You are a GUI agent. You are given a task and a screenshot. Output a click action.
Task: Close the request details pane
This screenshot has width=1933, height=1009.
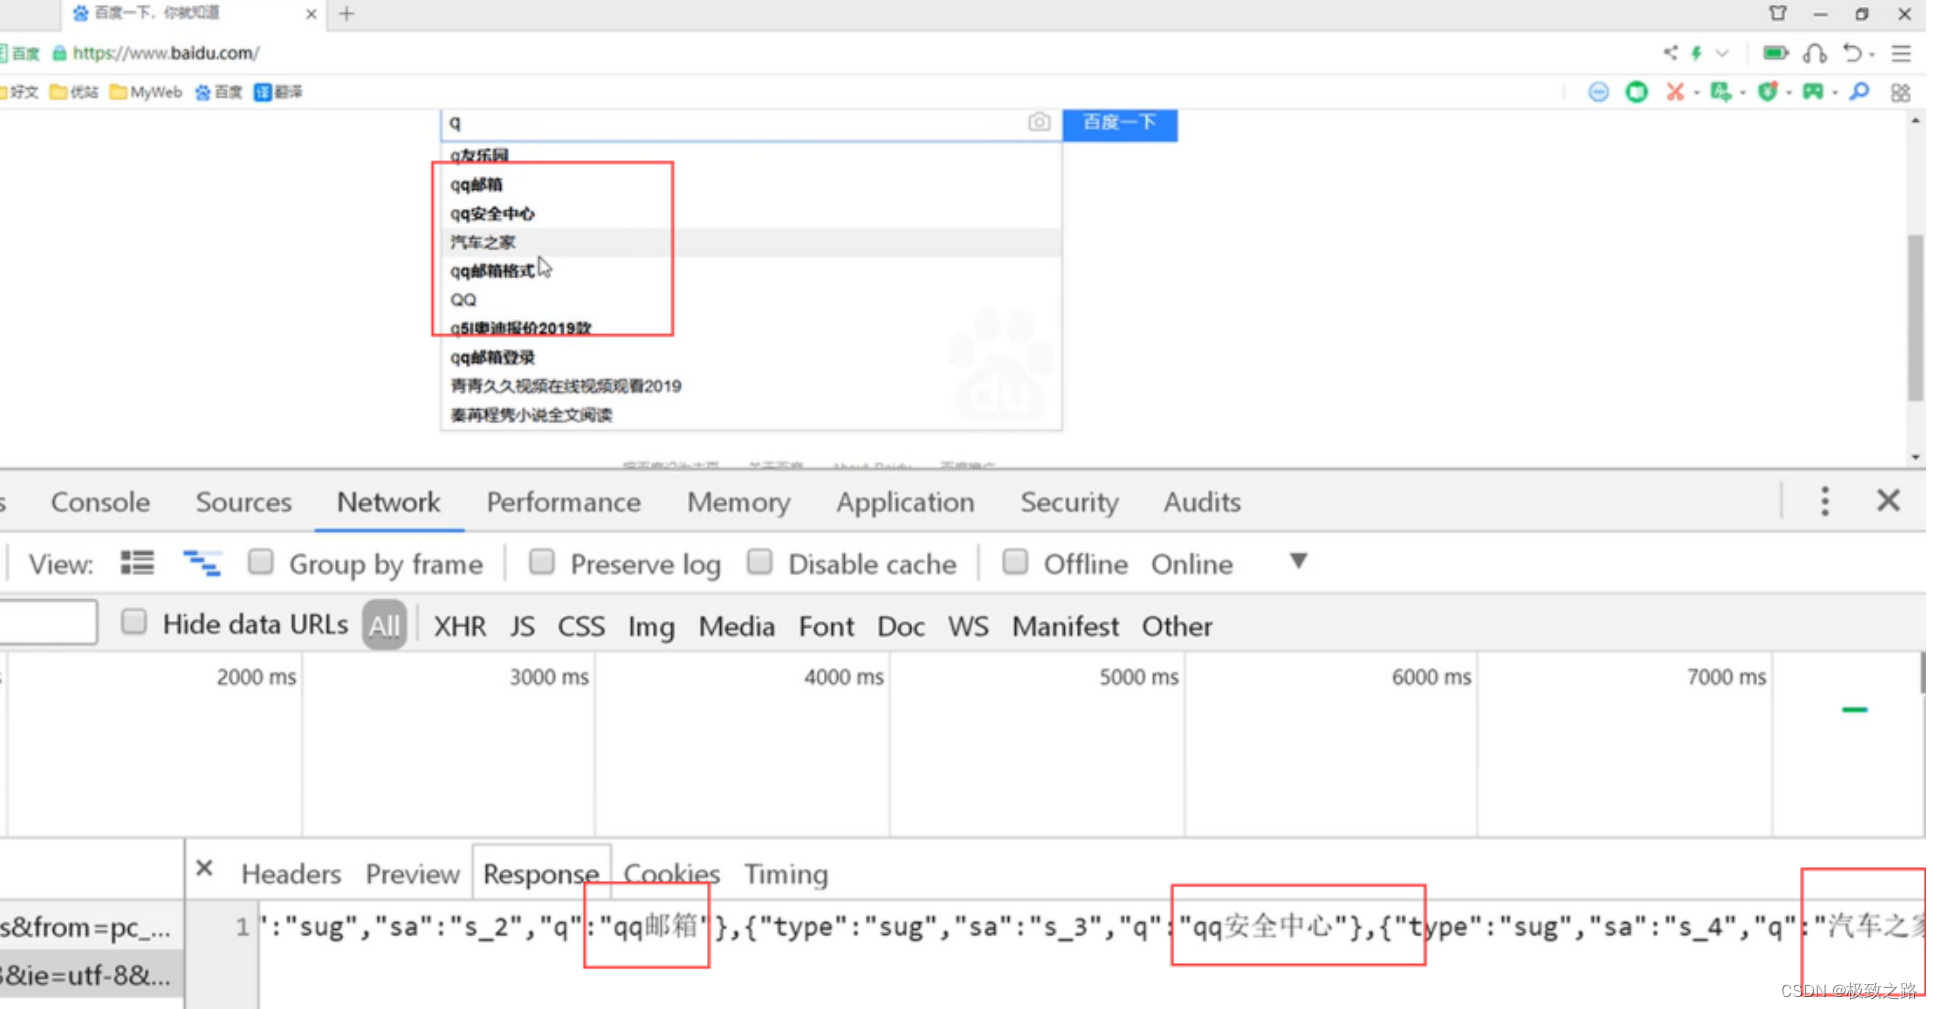204,868
